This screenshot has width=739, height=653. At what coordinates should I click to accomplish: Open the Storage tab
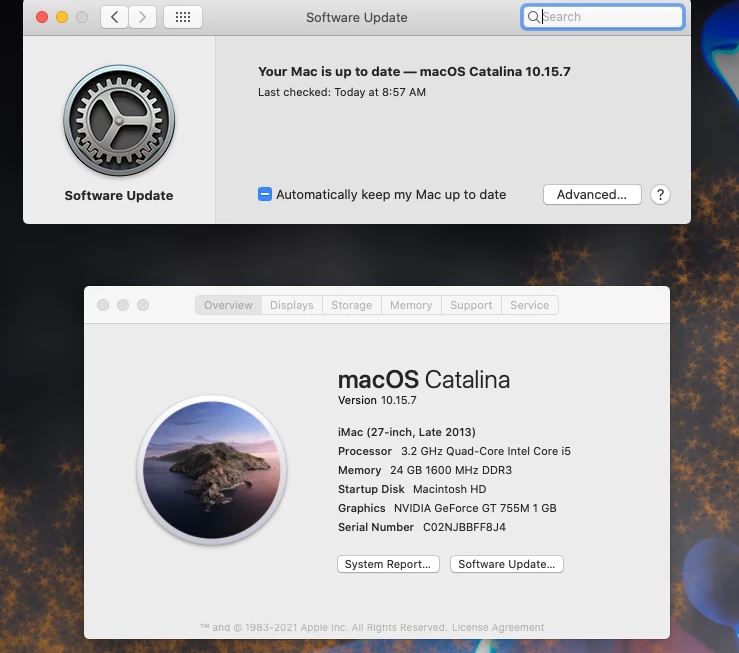click(x=352, y=305)
